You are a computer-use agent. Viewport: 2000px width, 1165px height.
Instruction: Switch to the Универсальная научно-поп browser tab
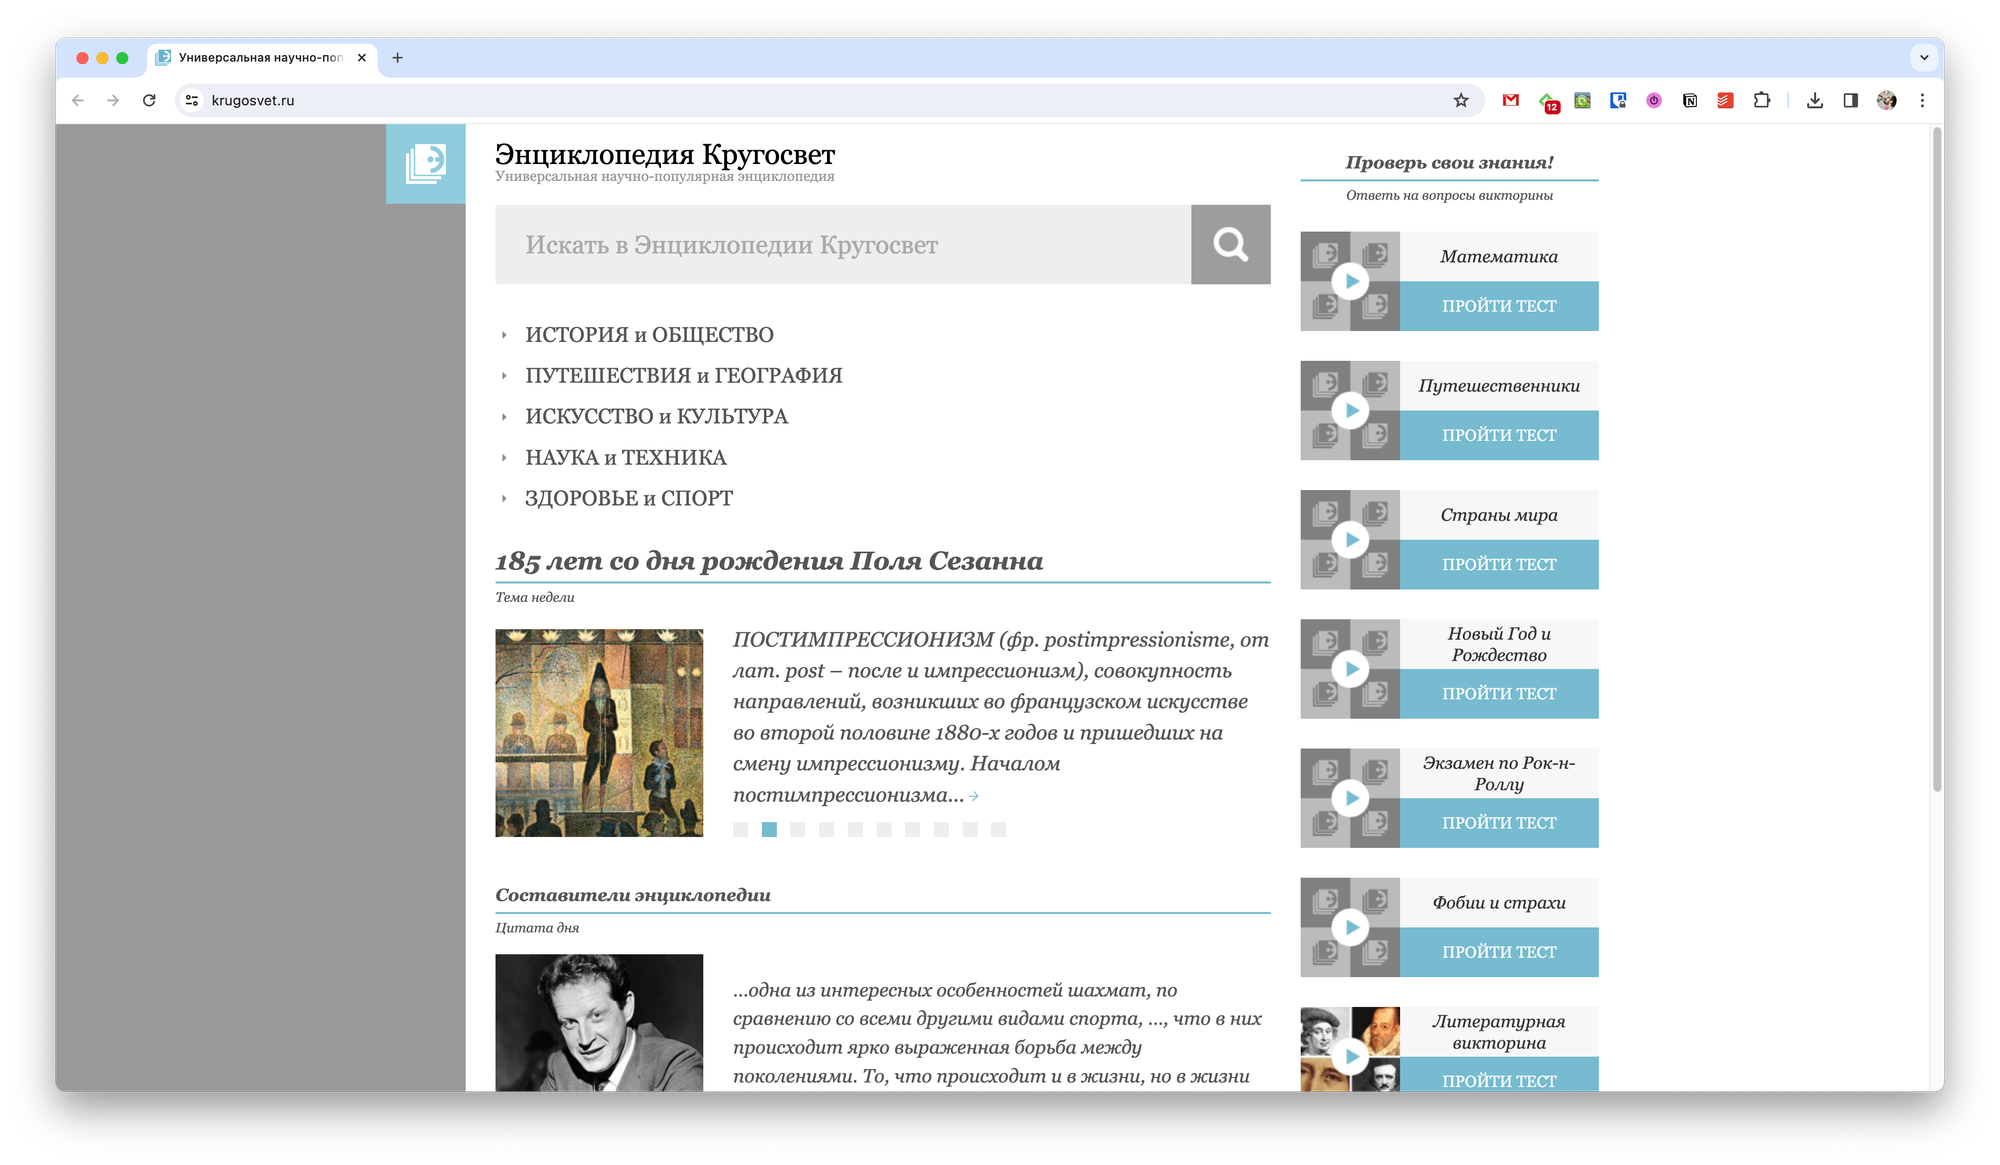coord(260,58)
